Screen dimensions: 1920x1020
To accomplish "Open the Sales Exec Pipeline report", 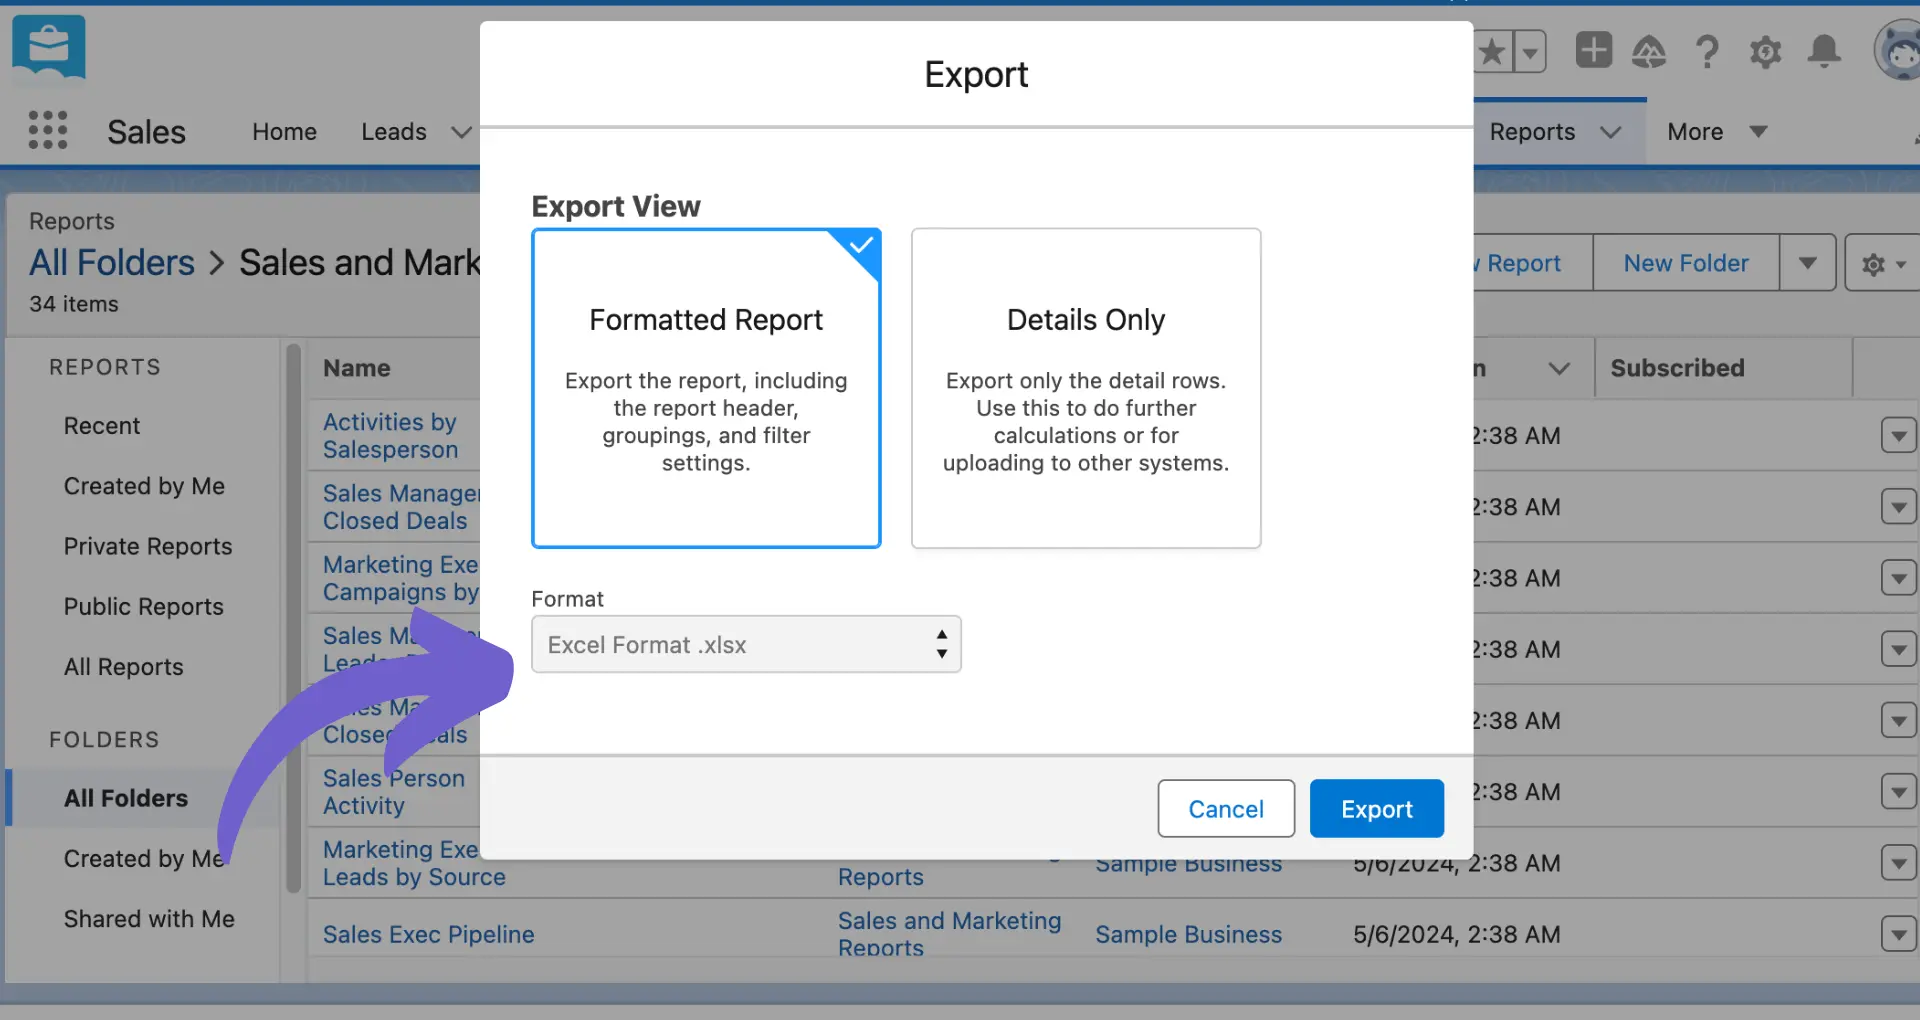I will 428,934.
